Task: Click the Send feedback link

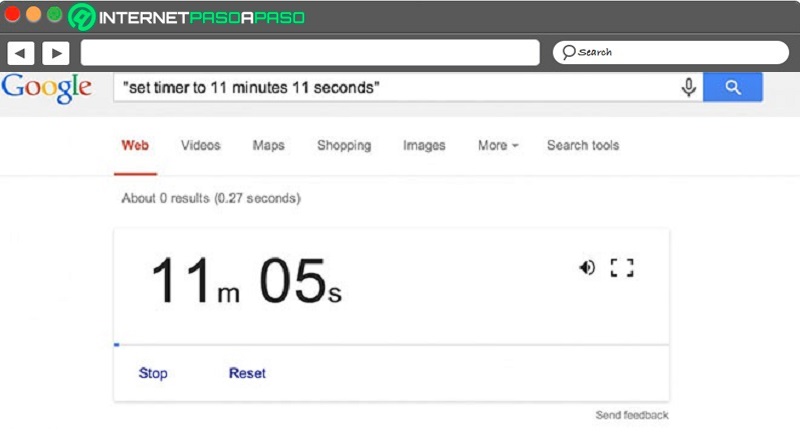Action: [632, 415]
